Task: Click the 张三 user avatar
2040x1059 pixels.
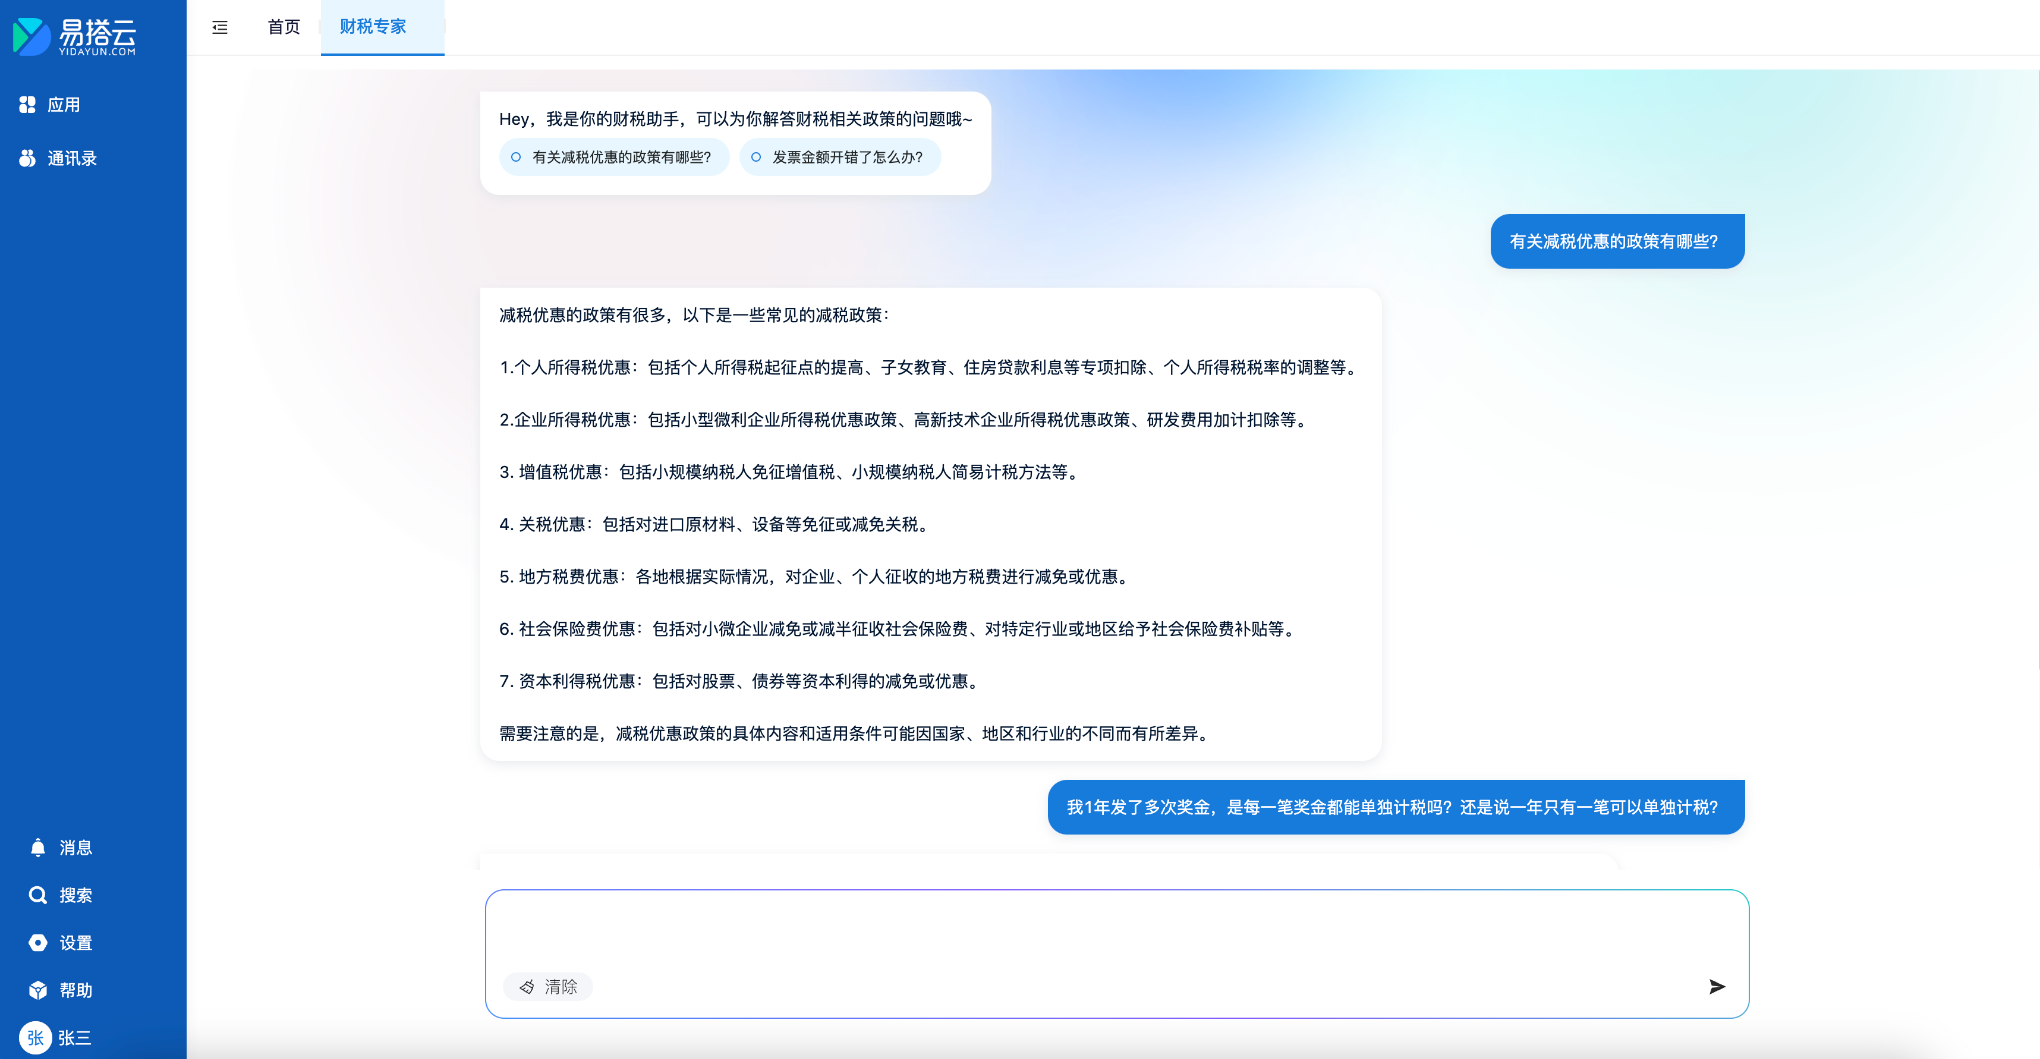Action: [35, 1038]
